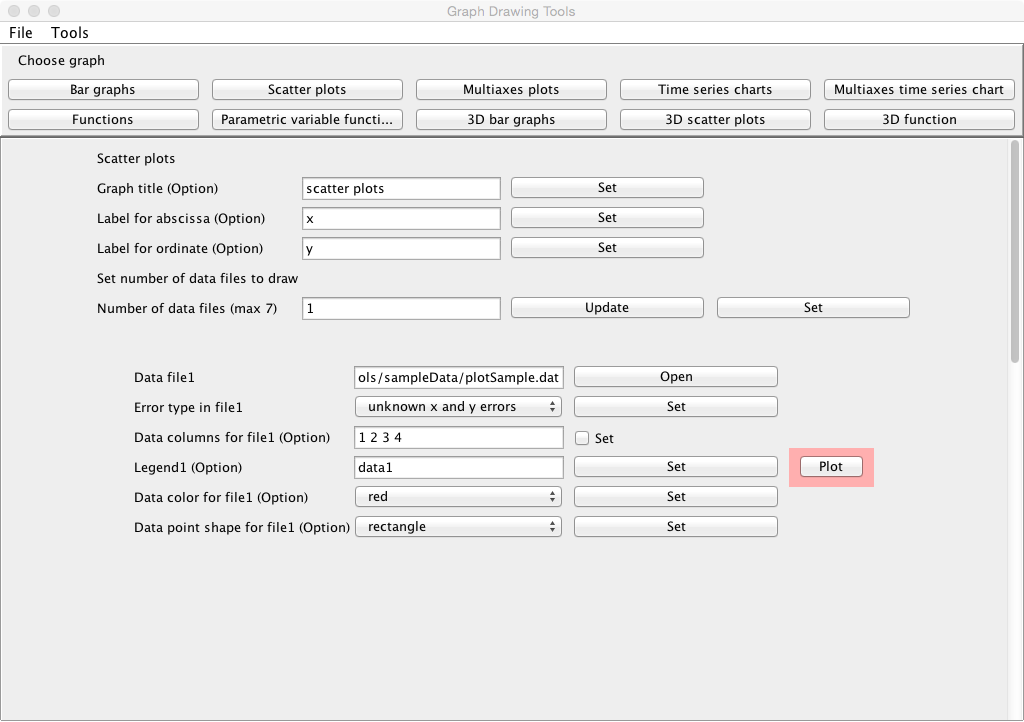Click the Data file1 path field
The image size is (1024, 722).
point(458,378)
